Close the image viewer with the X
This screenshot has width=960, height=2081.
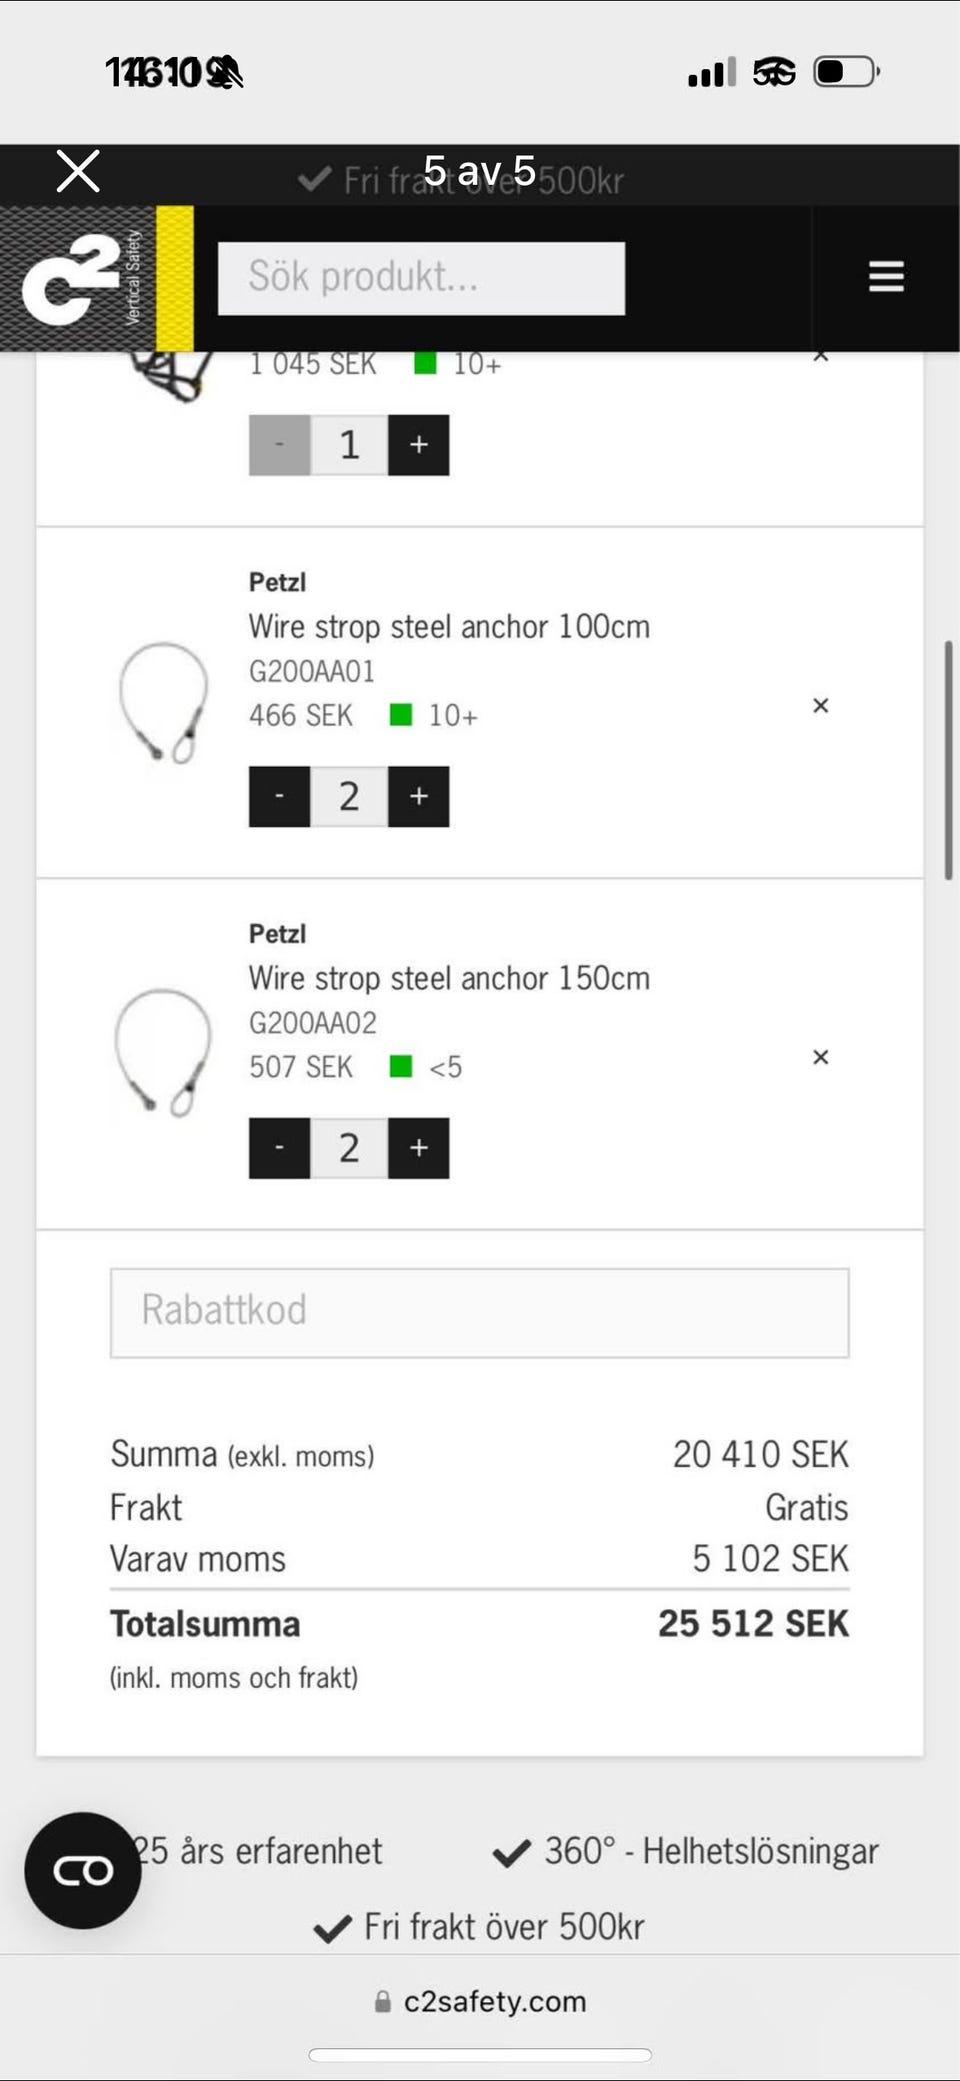pos(78,171)
